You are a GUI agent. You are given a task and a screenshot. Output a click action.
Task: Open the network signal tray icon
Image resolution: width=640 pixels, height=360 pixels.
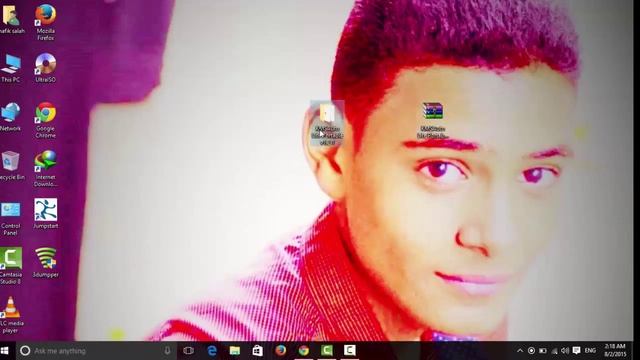click(554, 350)
